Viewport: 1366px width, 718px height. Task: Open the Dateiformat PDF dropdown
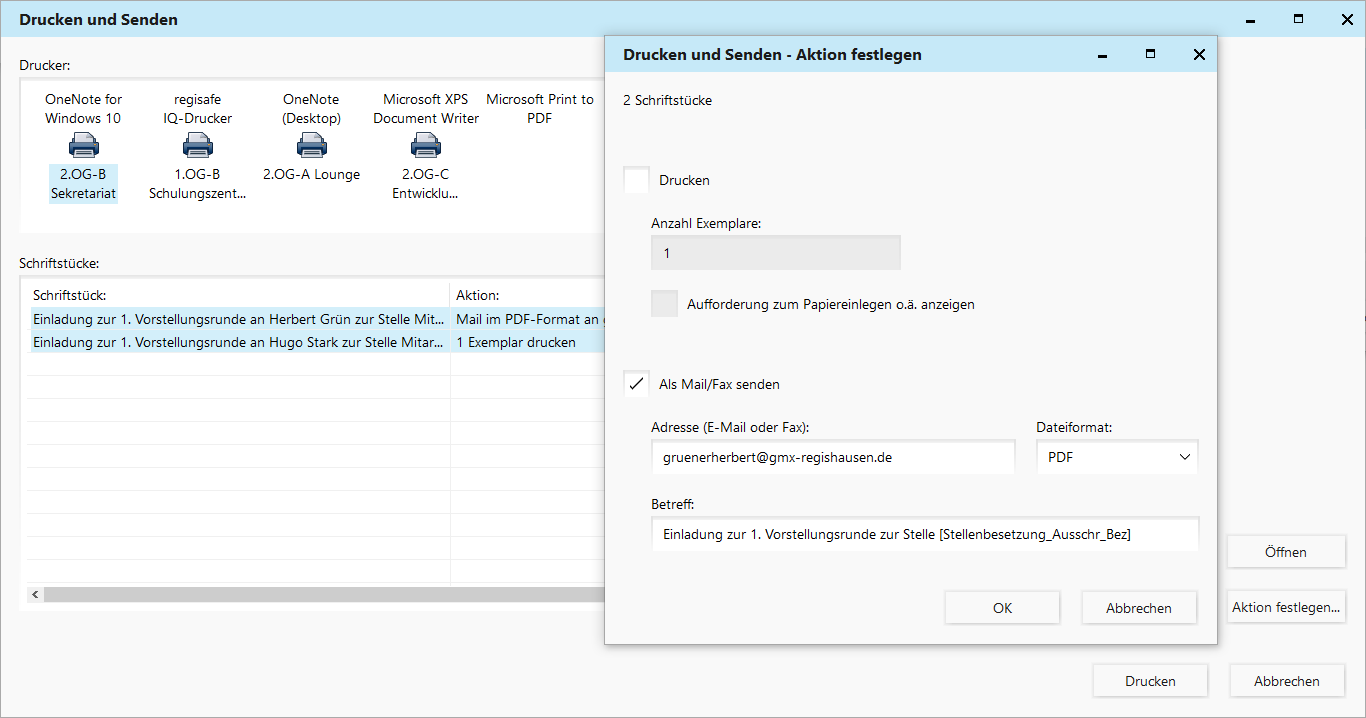tap(1117, 457)
